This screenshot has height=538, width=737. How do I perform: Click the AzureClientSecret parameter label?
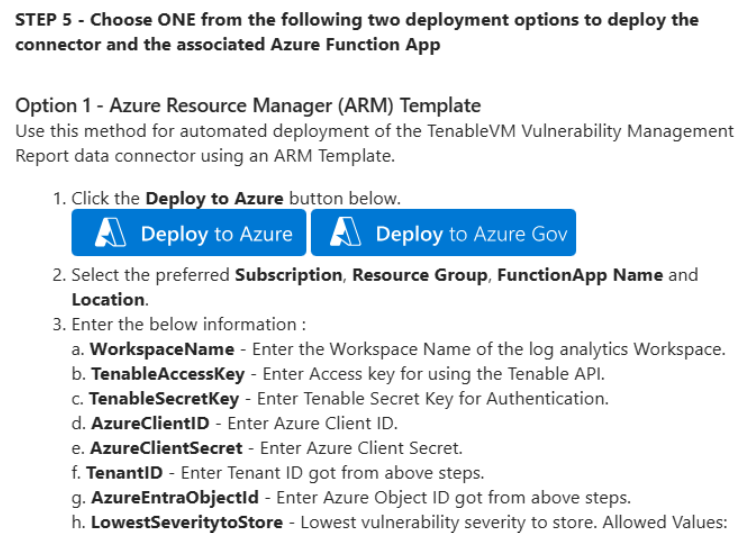click(x=165, y=447)
